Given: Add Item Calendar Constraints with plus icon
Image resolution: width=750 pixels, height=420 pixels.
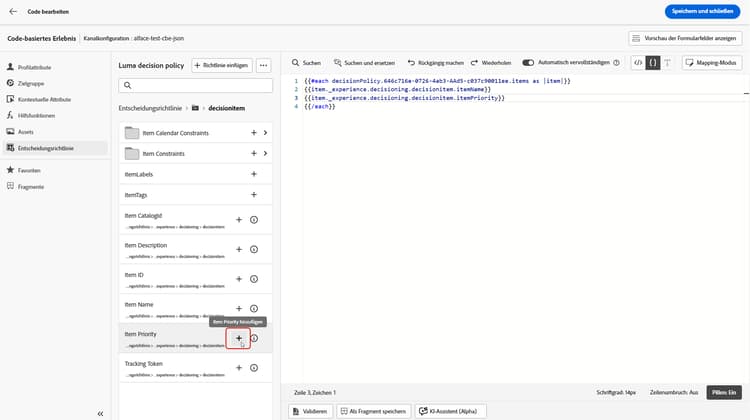Looking at the screenshot, I should [x=254, y=133].
